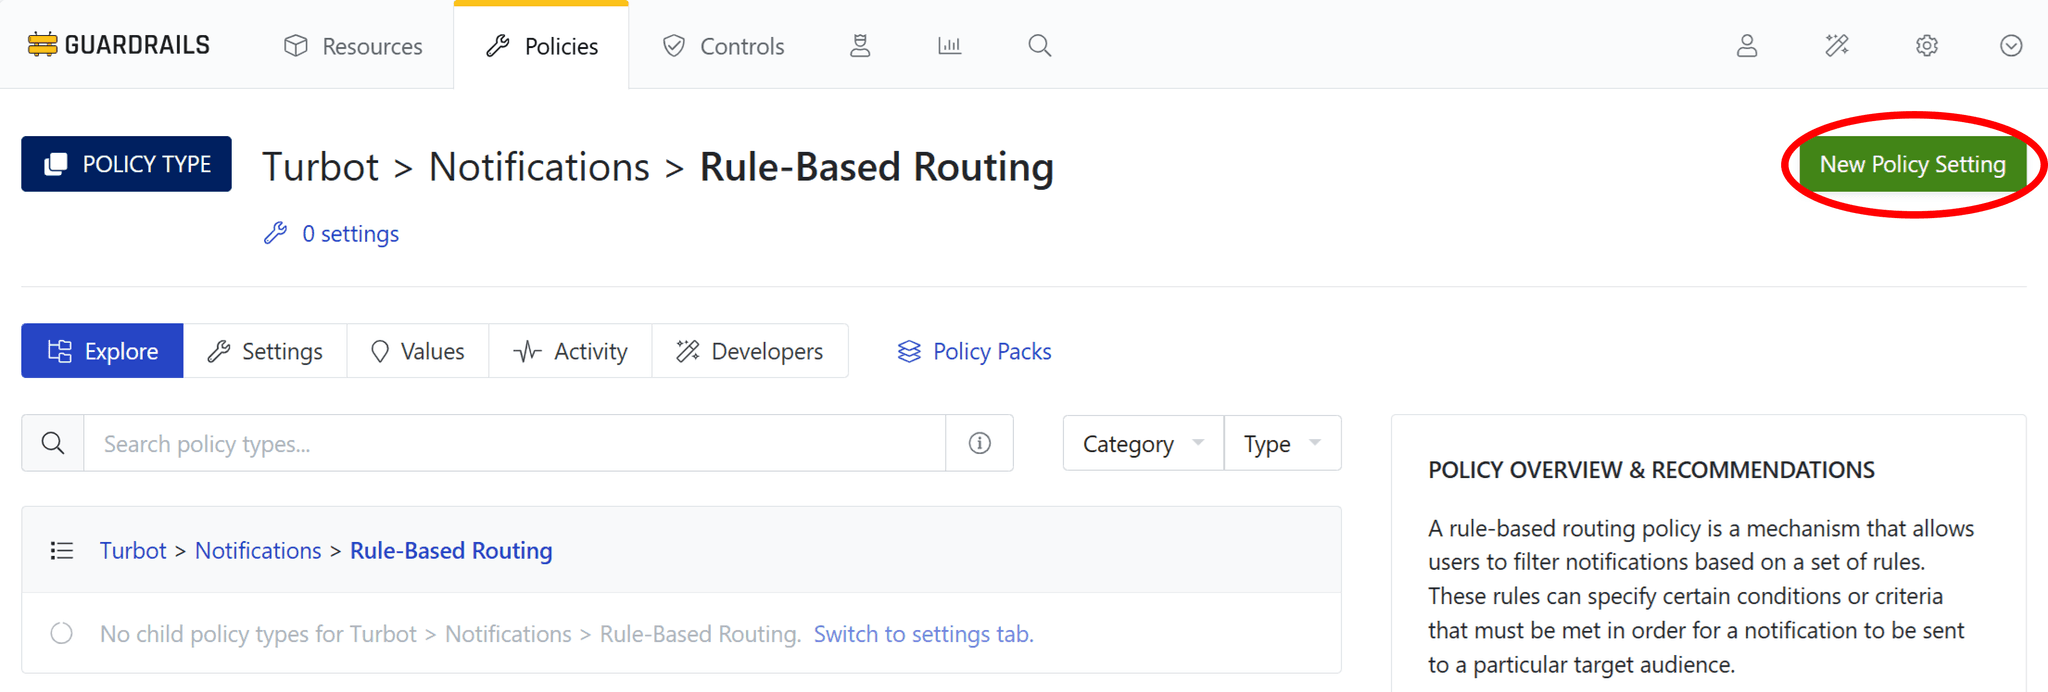The image size is (2048, 692).
Task: Click Rule-Based Routing breadcrumb link
Action: [x=451, y=550]
